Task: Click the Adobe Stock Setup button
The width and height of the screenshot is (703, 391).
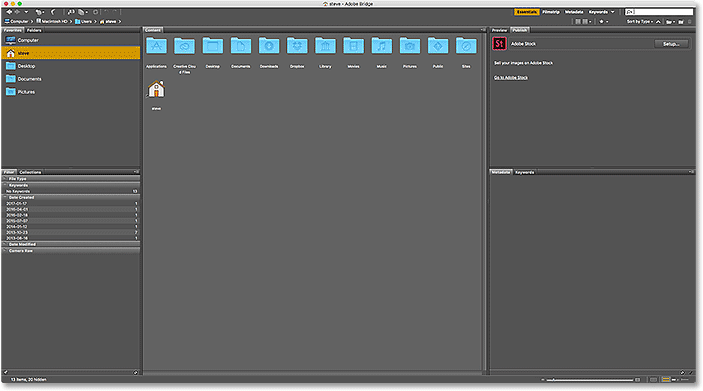Action: (x=671, y=44)
